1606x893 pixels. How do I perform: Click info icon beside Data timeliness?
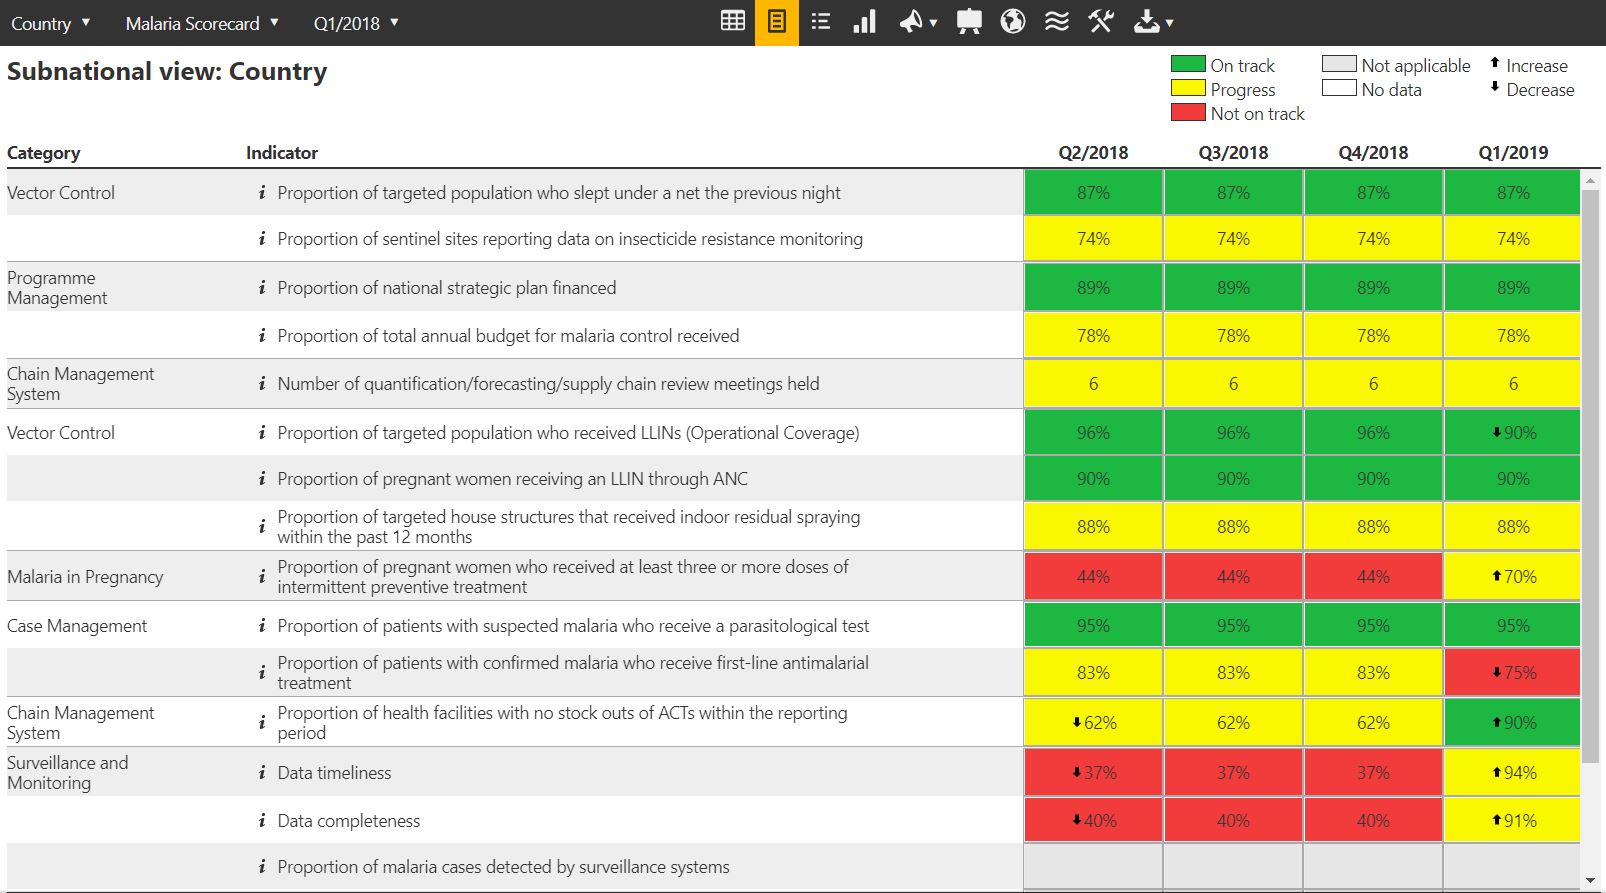tap(262, 772)
